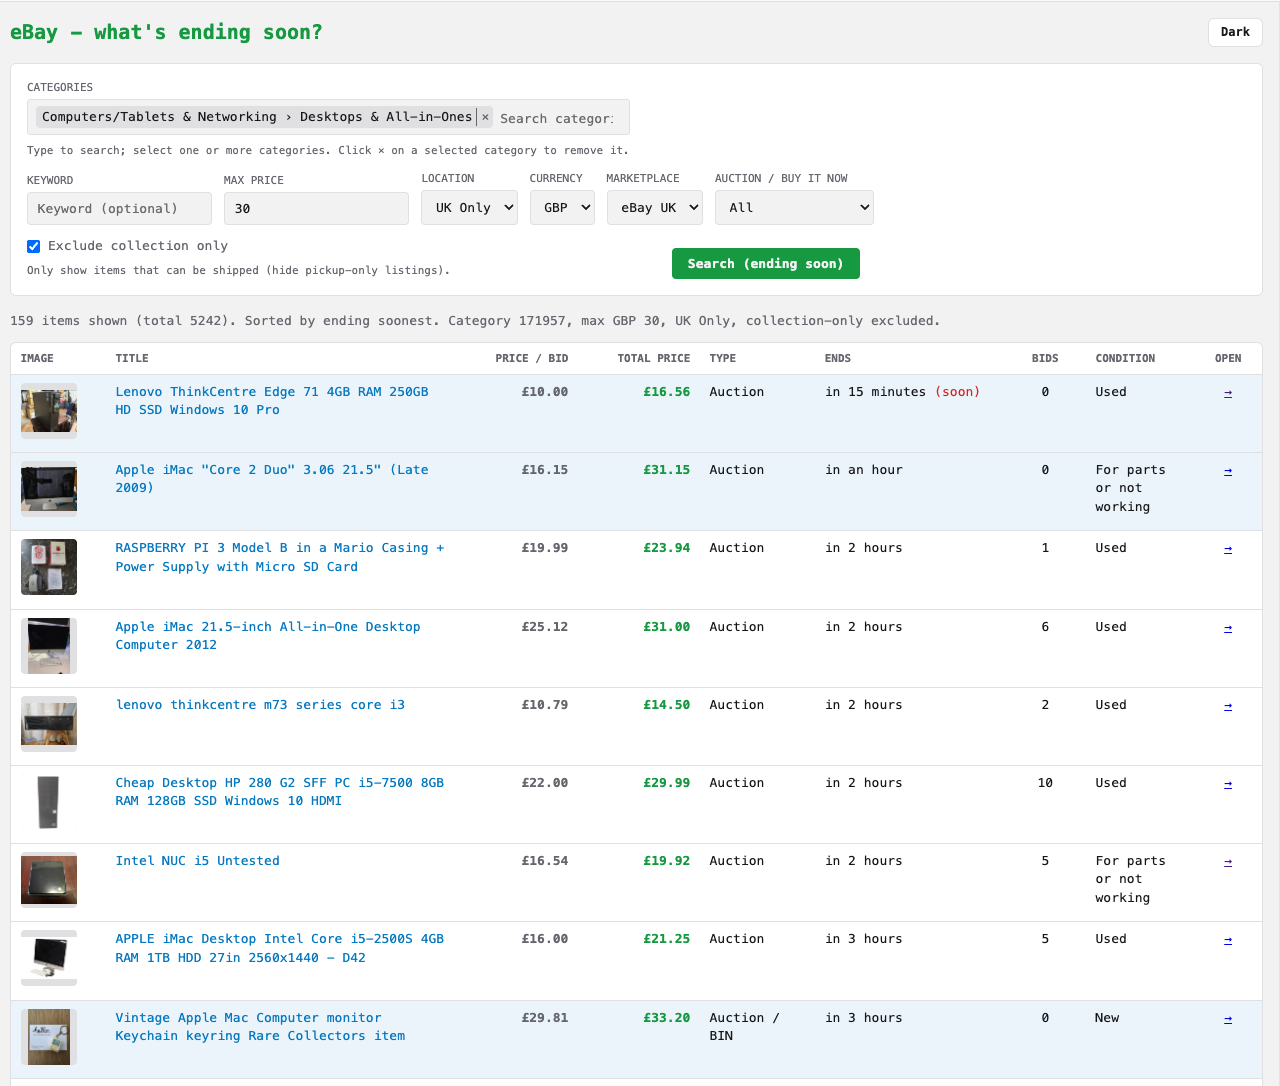Screen dimensions: 1280x1086
Task: Click the Total Price column header
Action: (x=653, y=358)
